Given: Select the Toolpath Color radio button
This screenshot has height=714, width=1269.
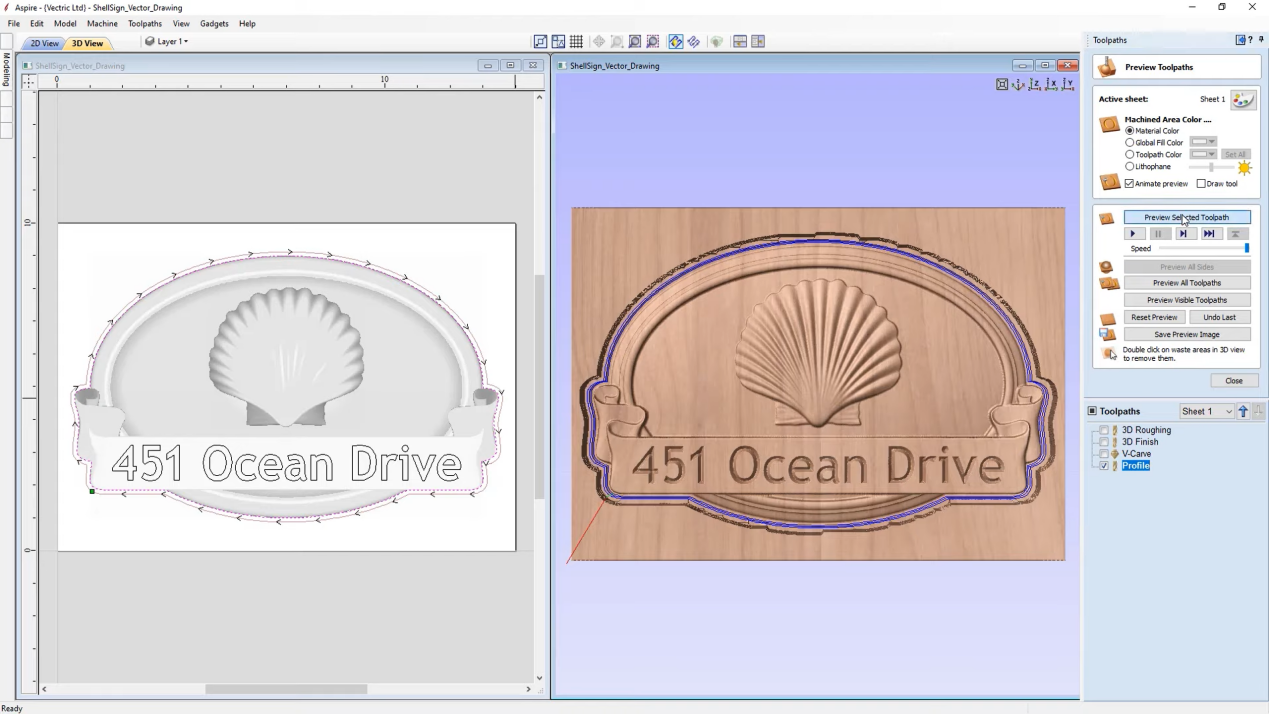Looking at the screenshot, I should [x=1130, y=155].
